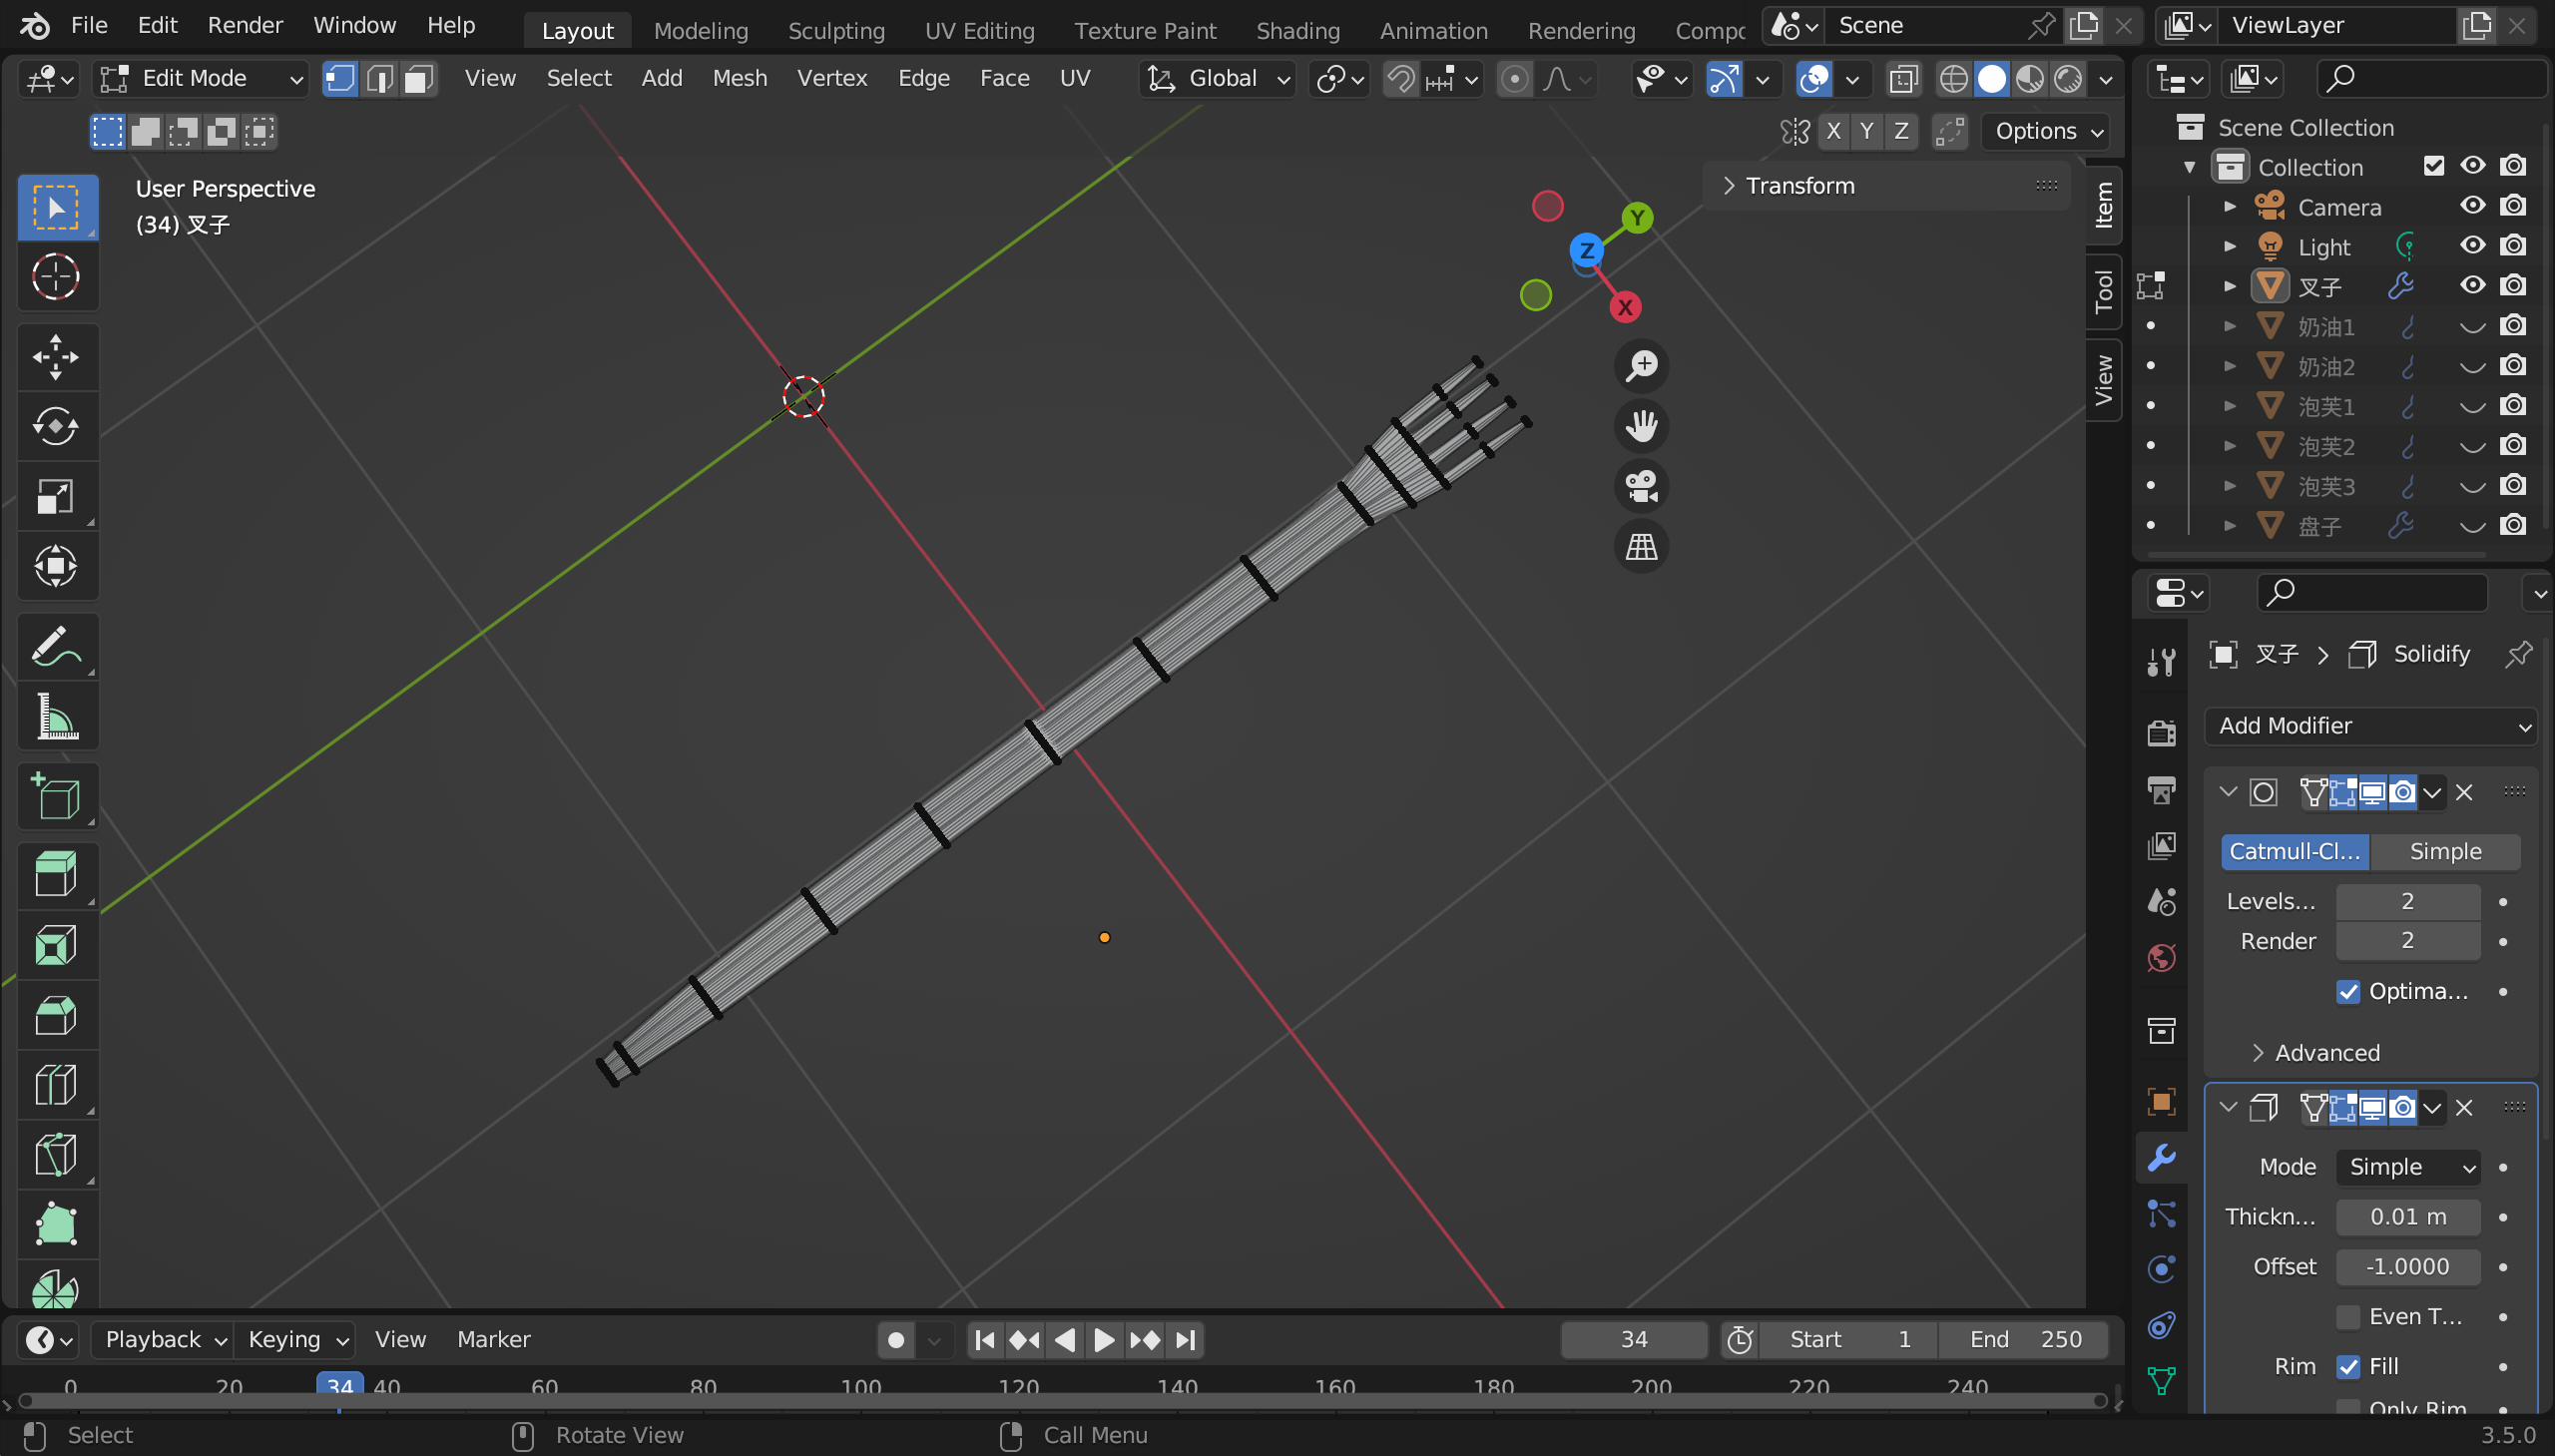
Task: Toggle X-ray display mode
Action: pos(1903,78)
